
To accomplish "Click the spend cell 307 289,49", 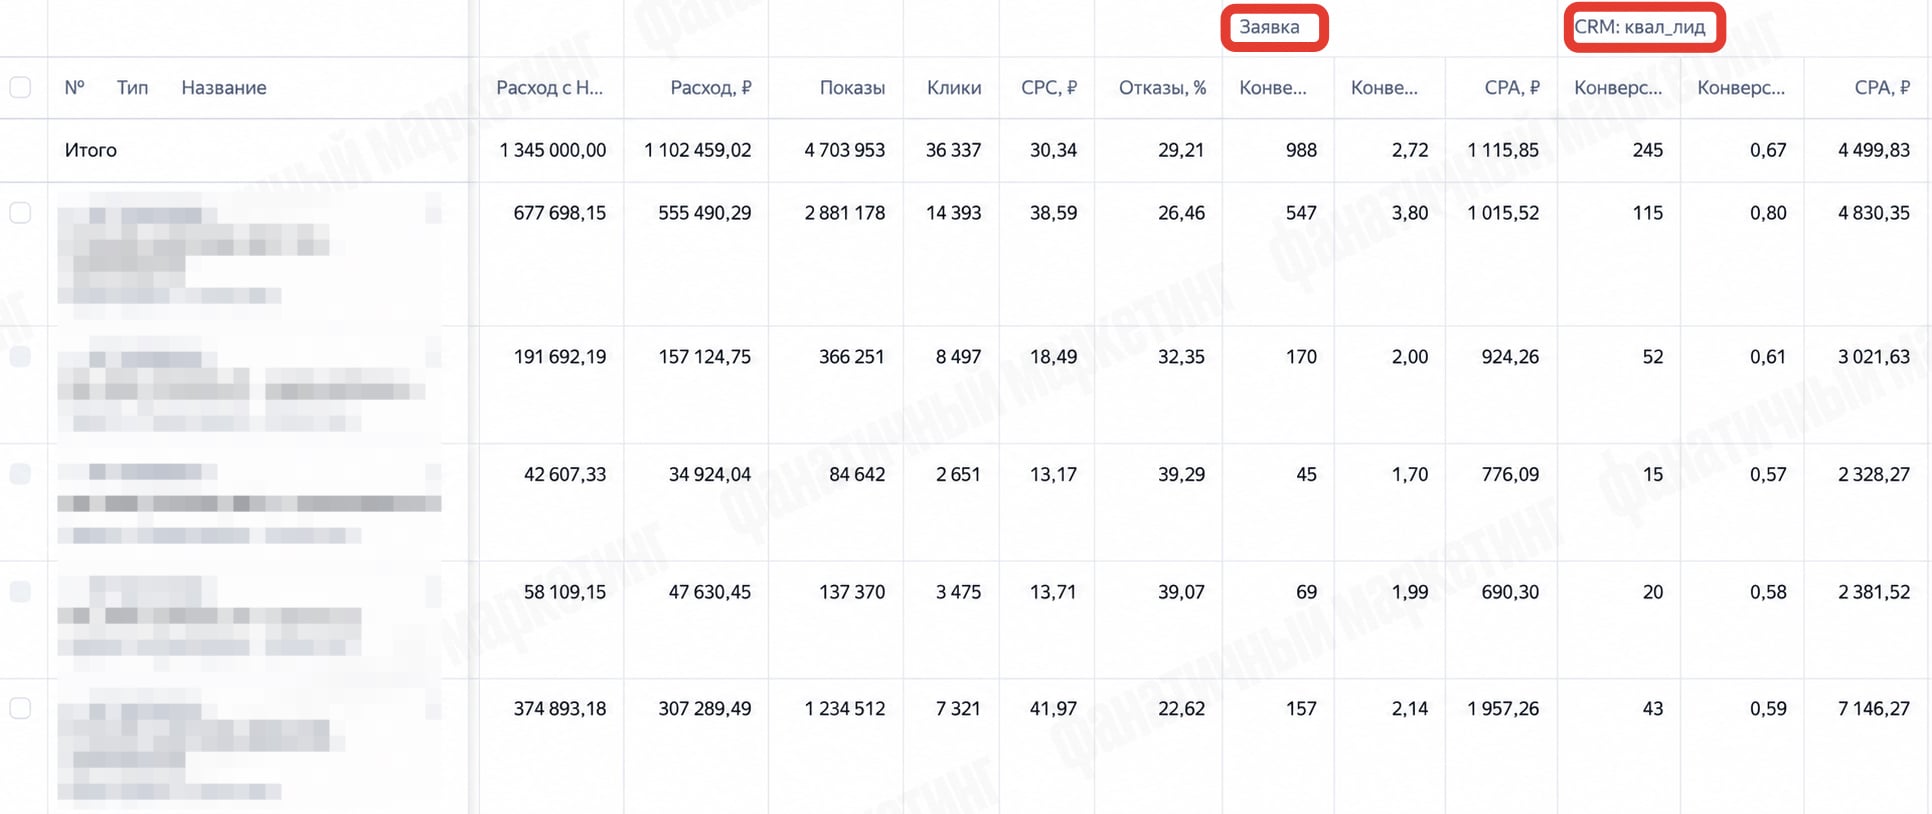I will point(705,709).
